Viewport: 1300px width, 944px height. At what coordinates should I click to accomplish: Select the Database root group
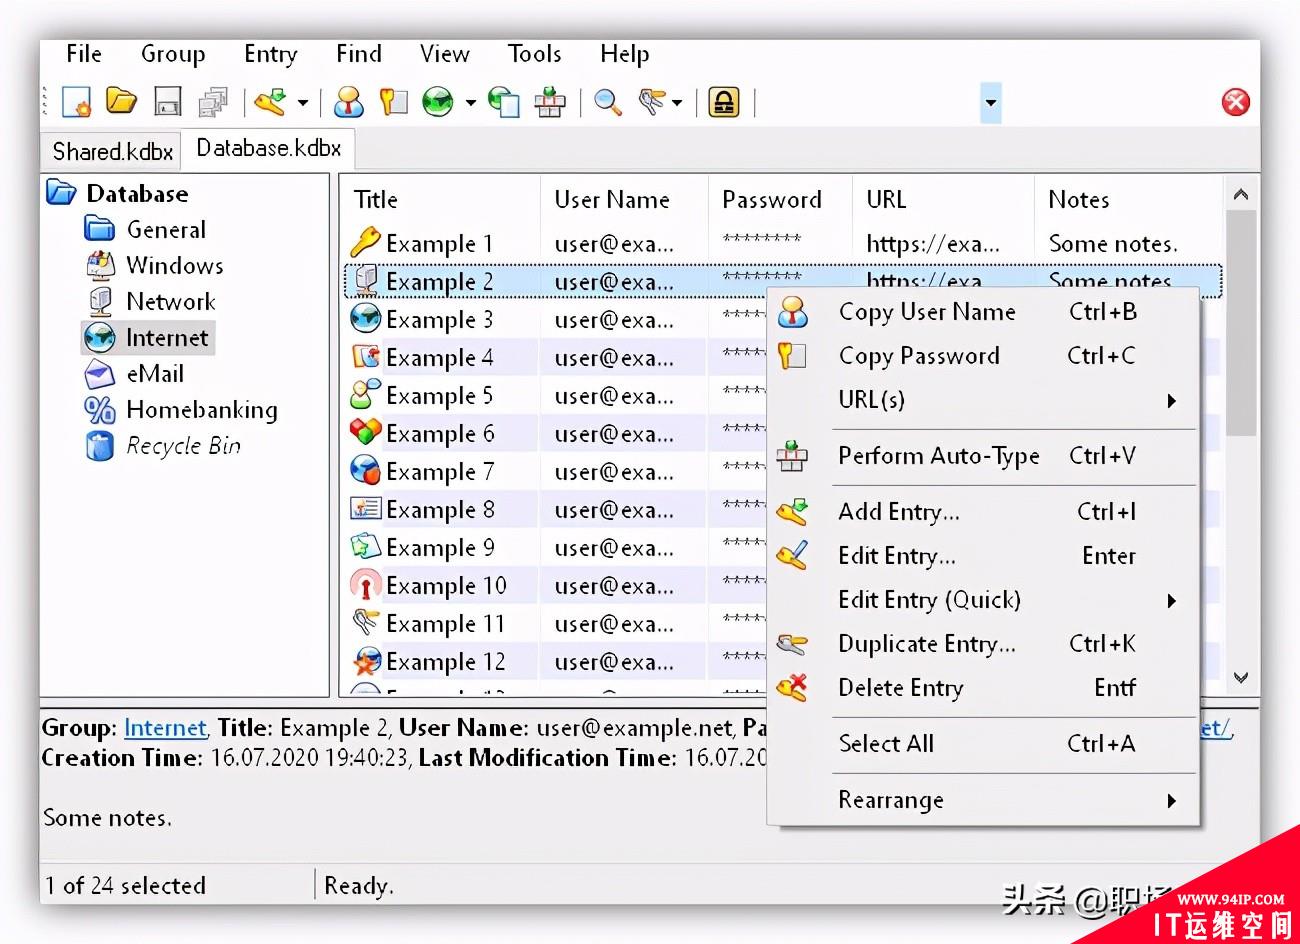click(x=137, y=193)
